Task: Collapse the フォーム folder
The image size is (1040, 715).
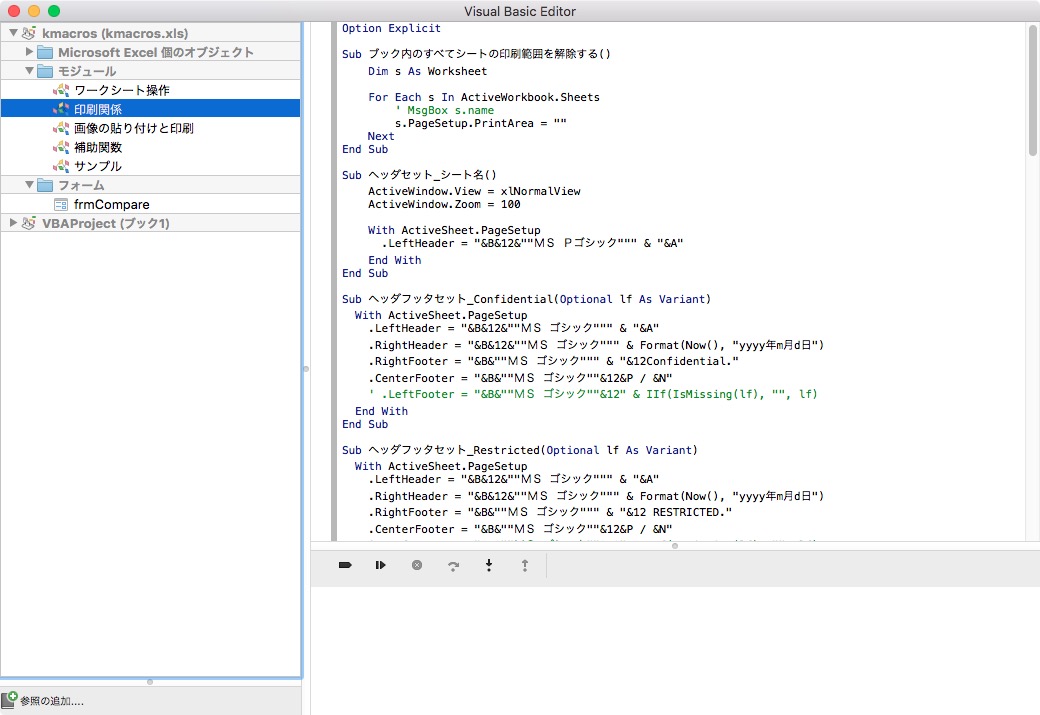Action: pyautogui.click(x=29, y=184)
